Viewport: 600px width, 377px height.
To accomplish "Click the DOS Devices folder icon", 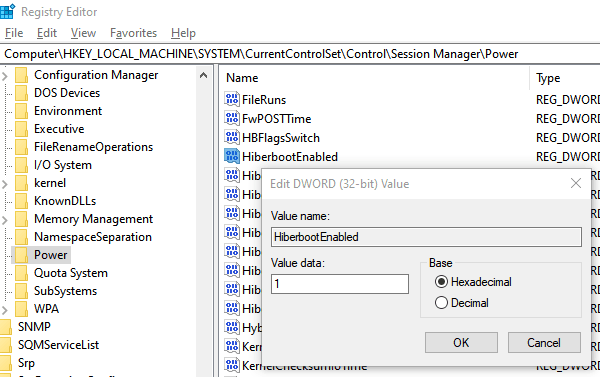I will coord(21,93).
